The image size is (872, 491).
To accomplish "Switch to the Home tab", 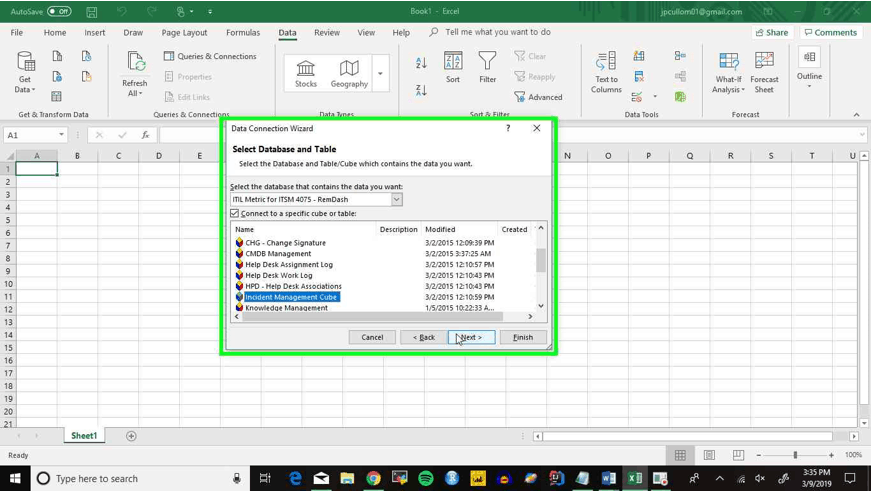I will (x=55, y=33).
